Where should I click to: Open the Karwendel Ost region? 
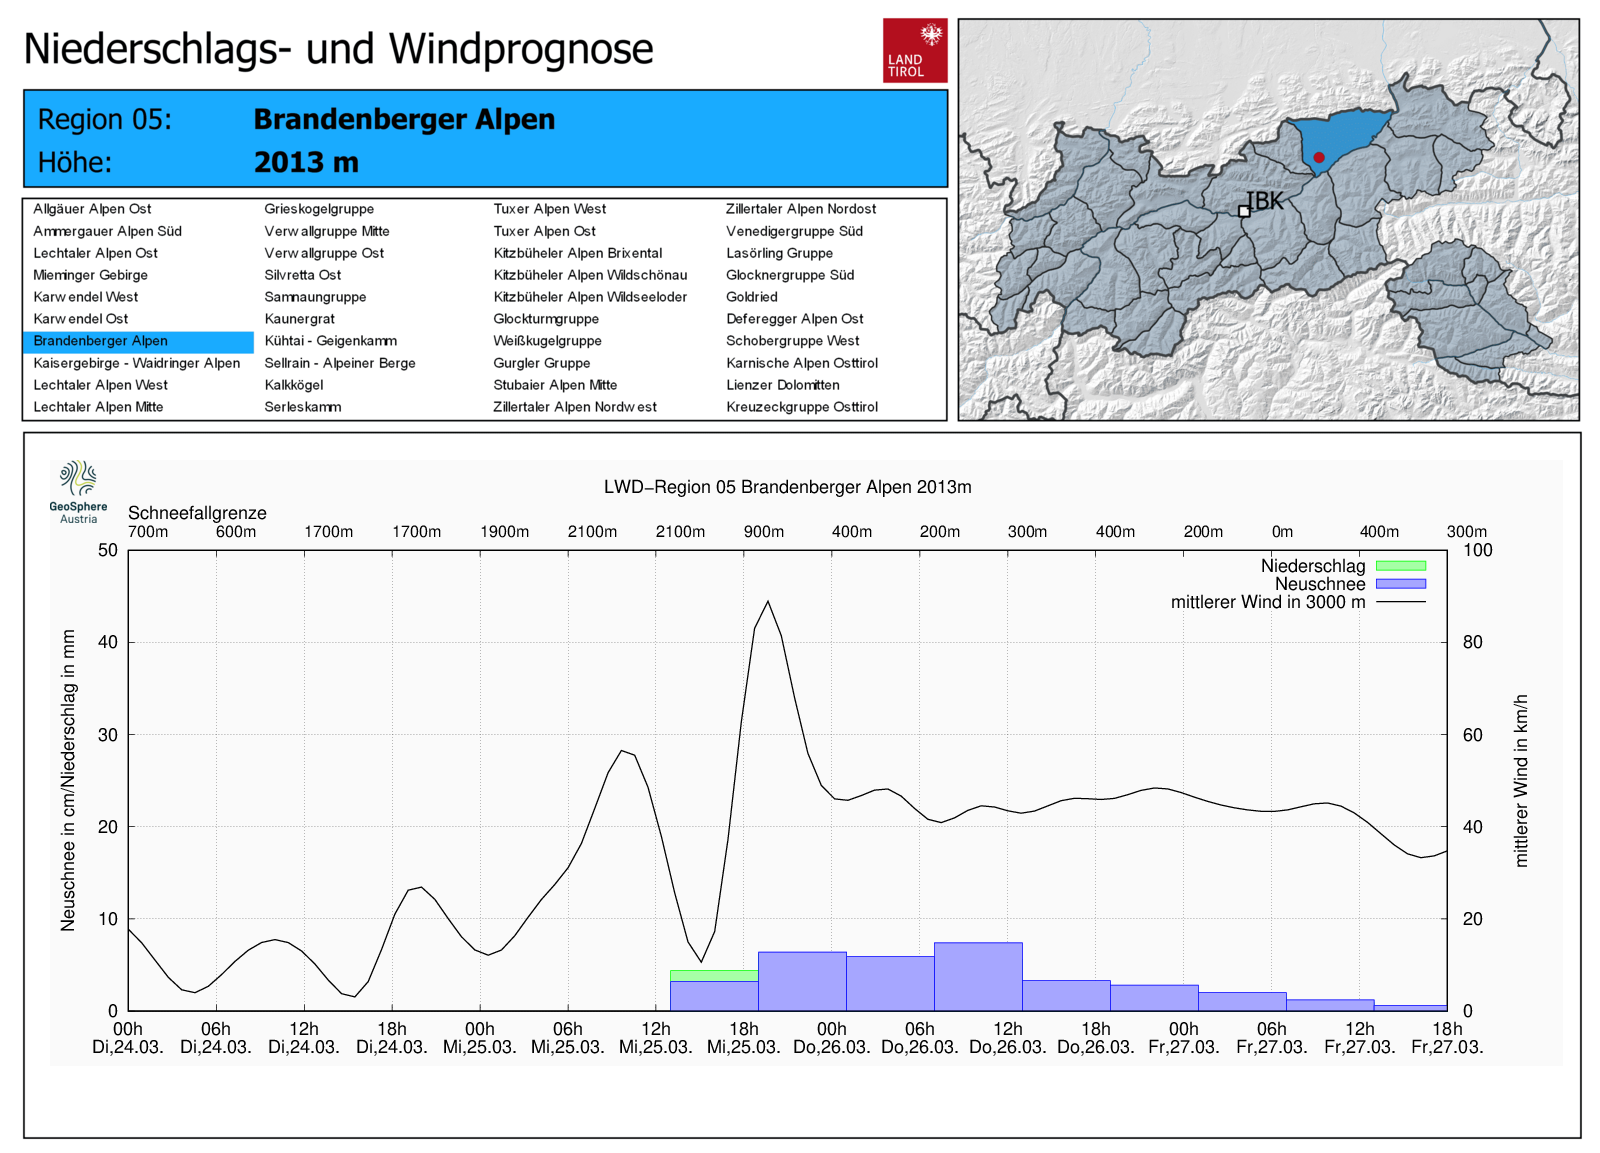click(x=81, y=319)
